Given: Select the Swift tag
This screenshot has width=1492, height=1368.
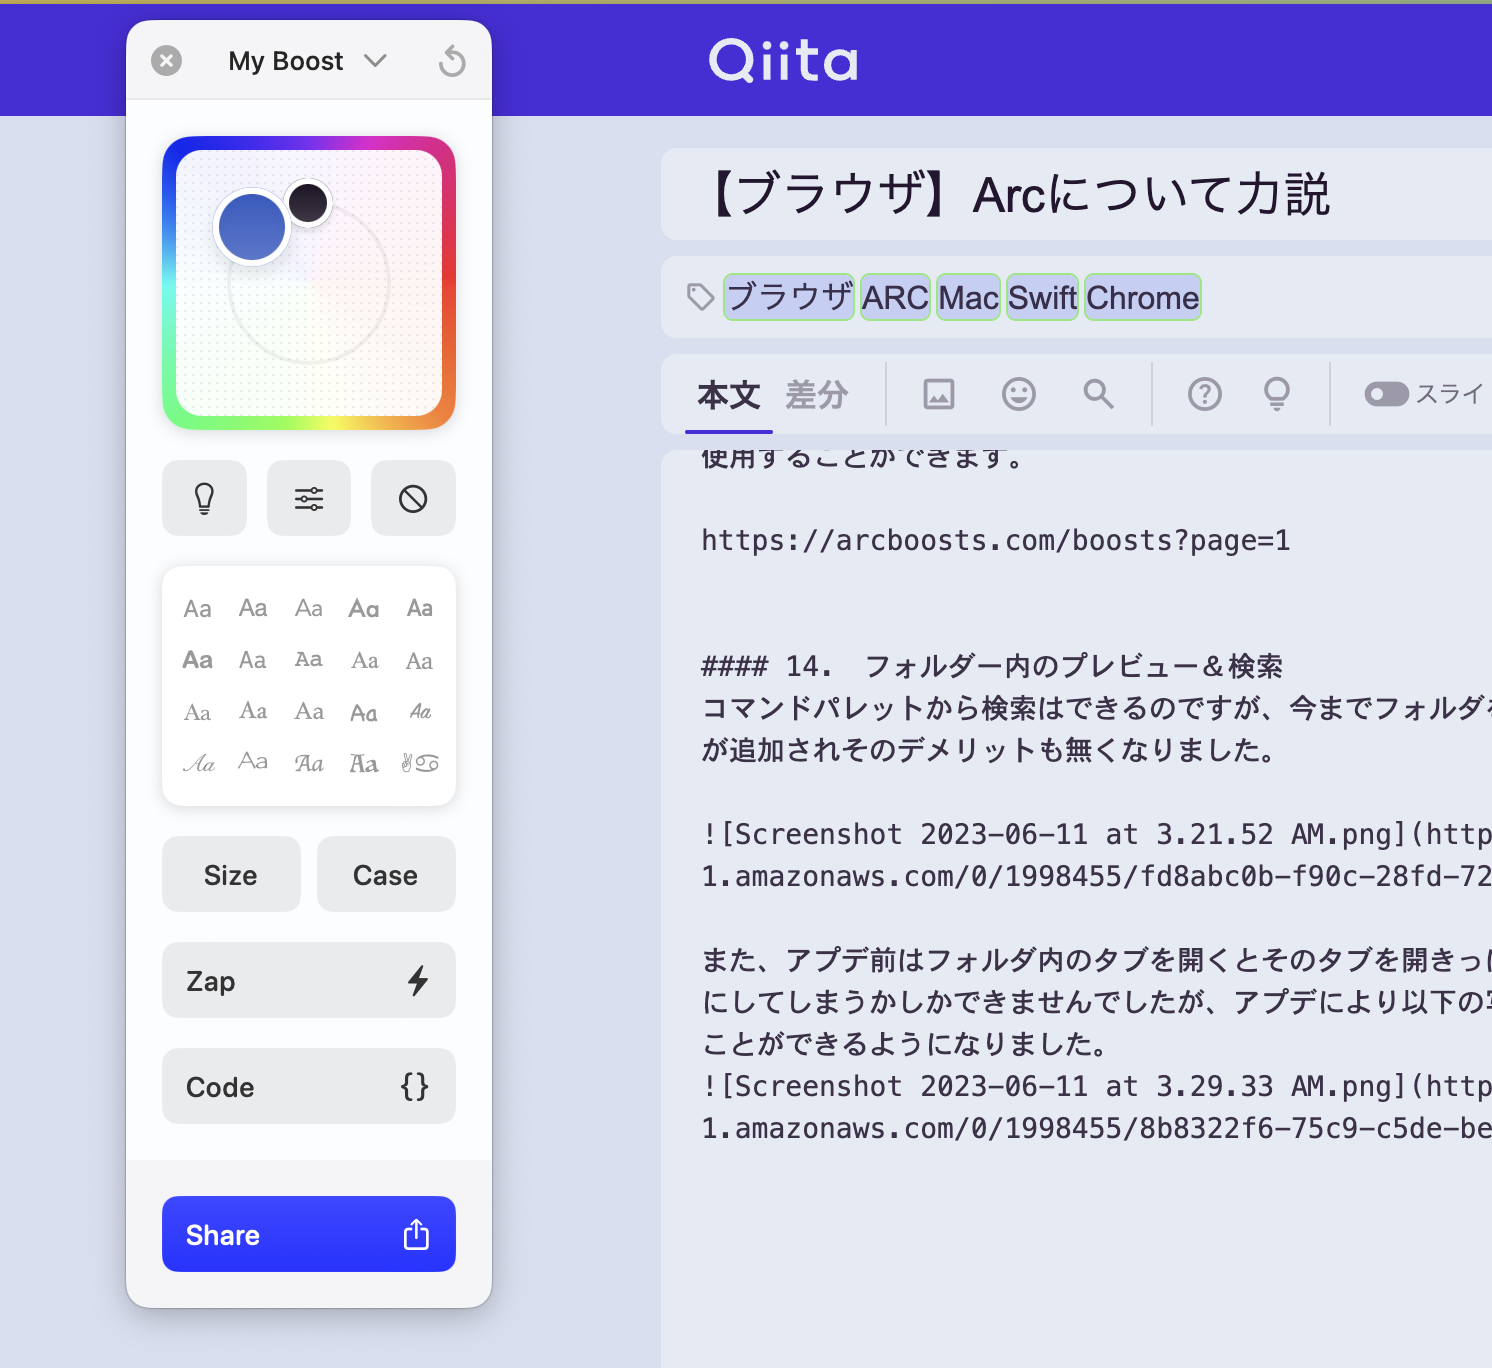Looking at the screenshot, I should tap(1042, 297).
